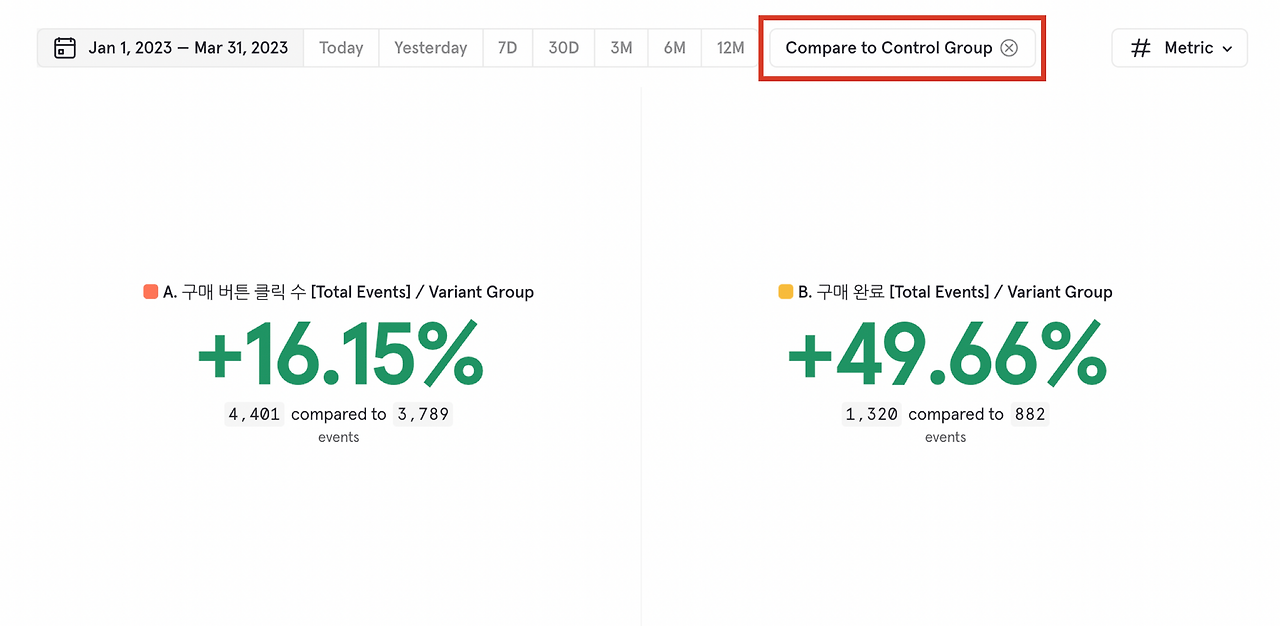Expand the Metric dropdown chevron
This screenshot has width=1280, height=626.
point(1227,49)
